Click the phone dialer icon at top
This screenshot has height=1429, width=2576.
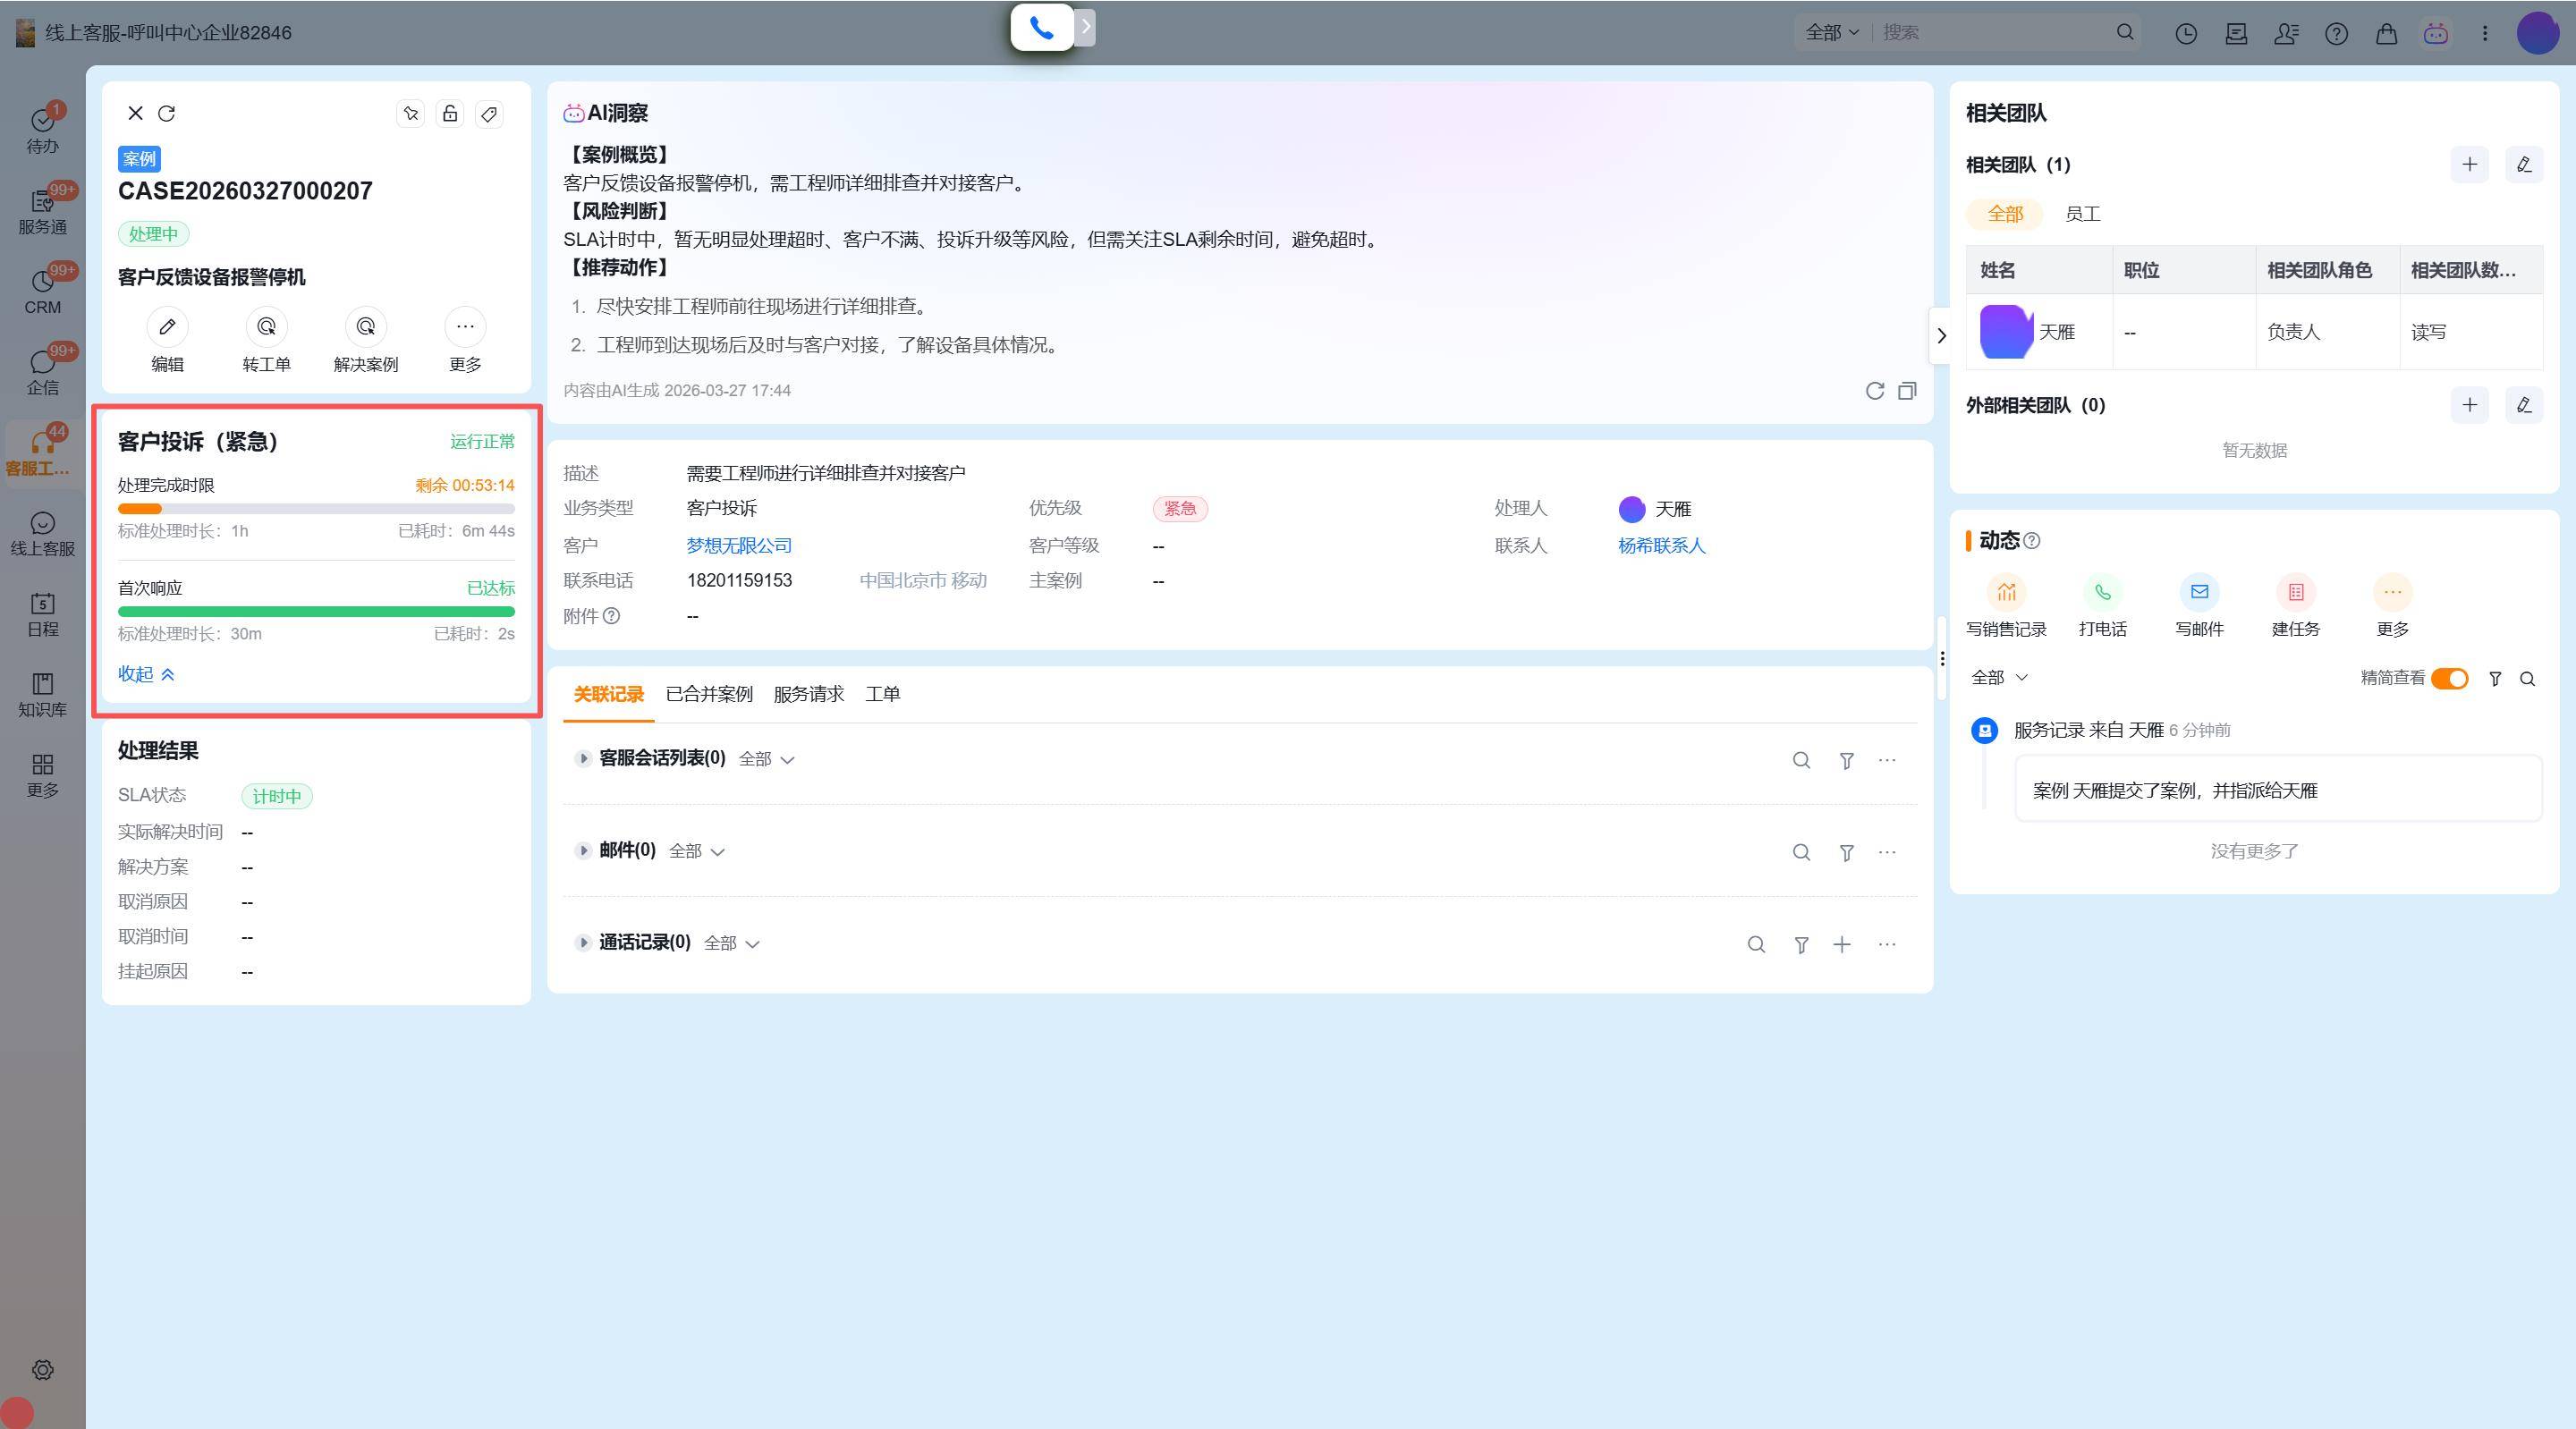coord(1041,28)
